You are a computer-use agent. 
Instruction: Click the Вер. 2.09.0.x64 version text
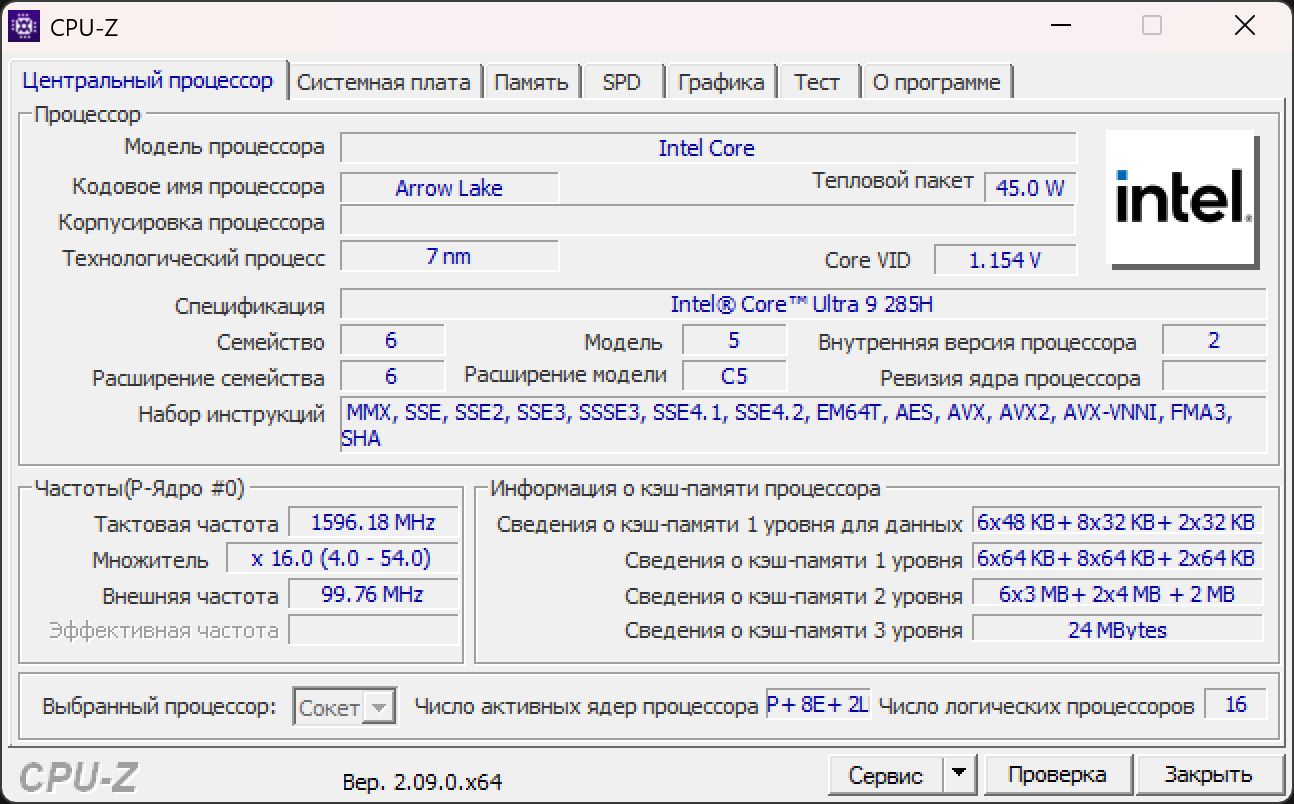[x=422, y=781]
